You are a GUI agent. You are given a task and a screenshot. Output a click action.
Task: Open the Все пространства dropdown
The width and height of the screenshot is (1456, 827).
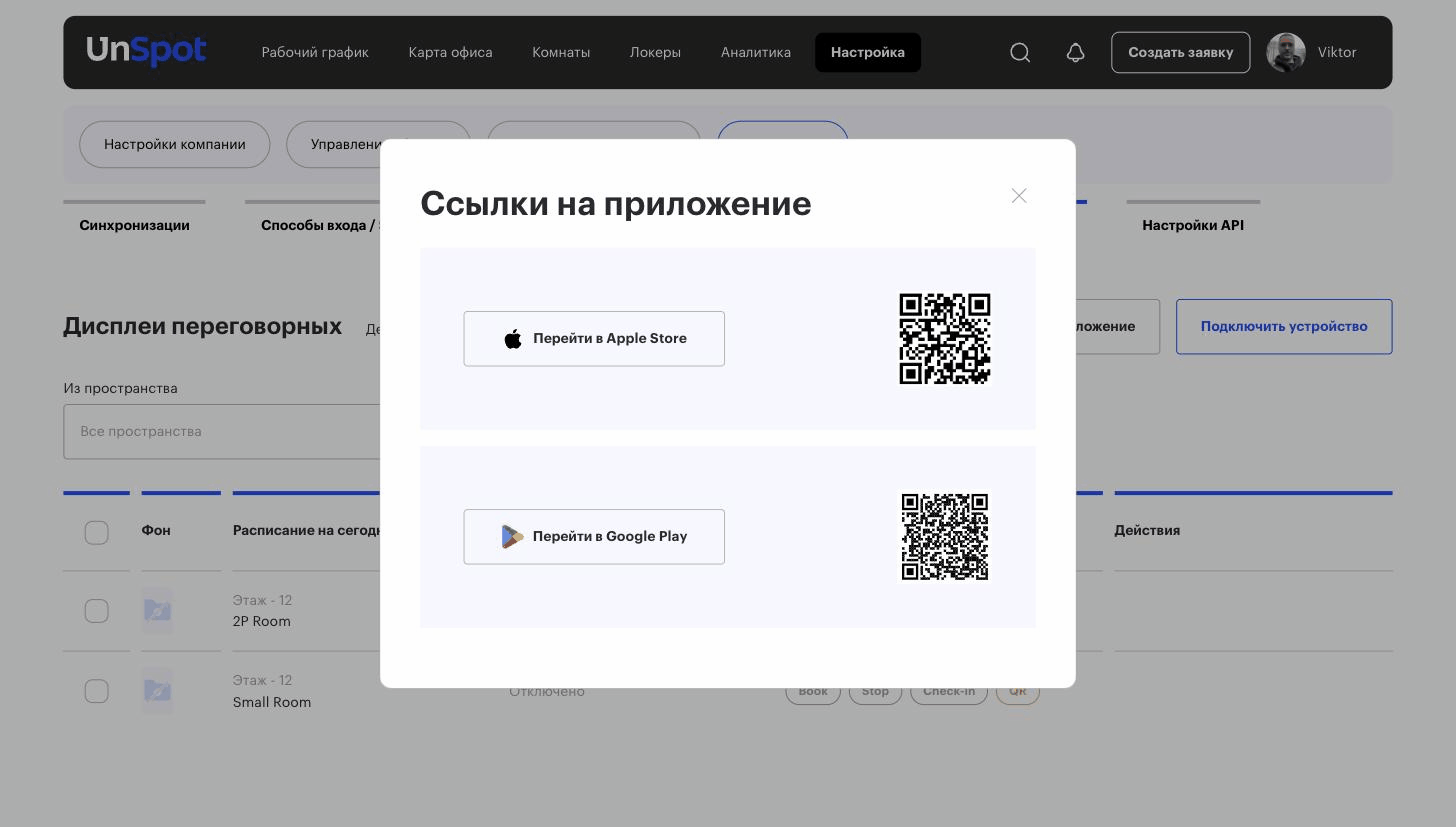(222, 432)
